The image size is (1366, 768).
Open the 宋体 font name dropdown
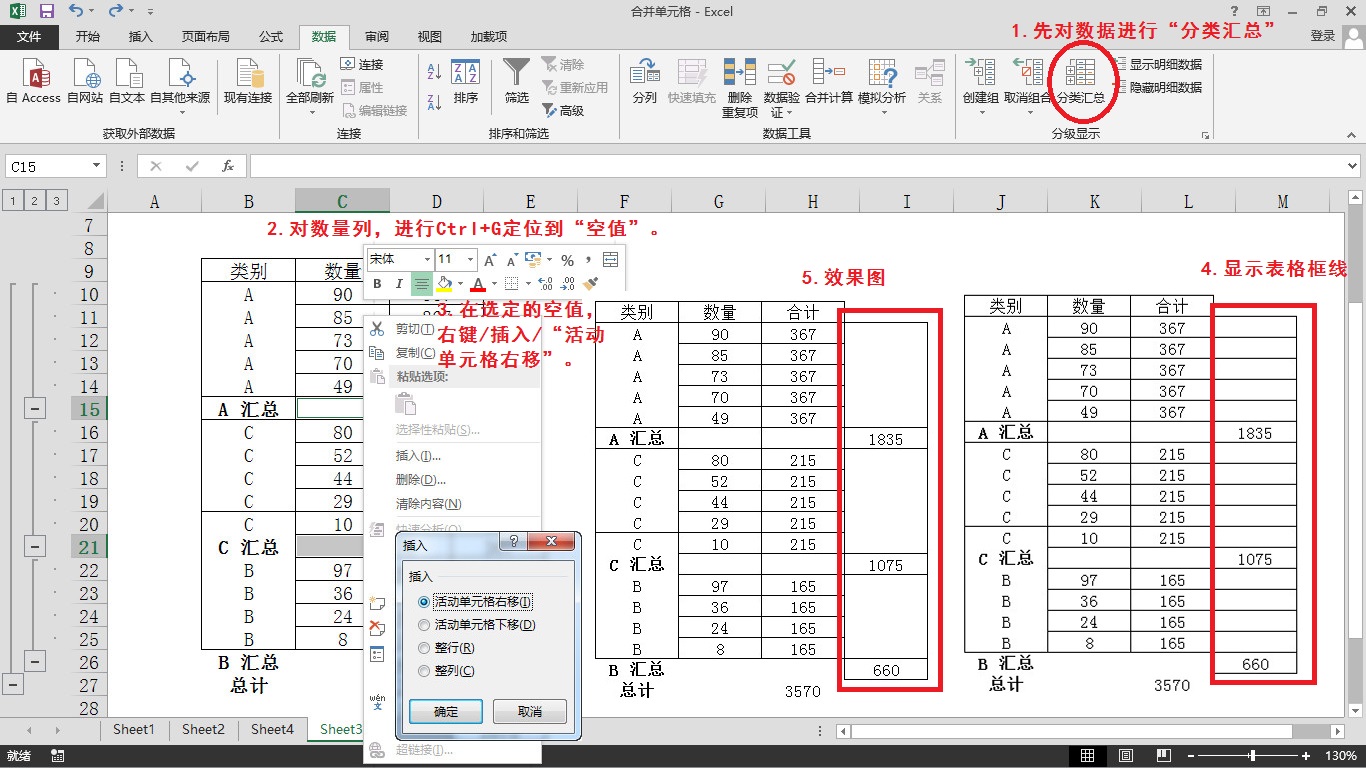tap(427, 260)
